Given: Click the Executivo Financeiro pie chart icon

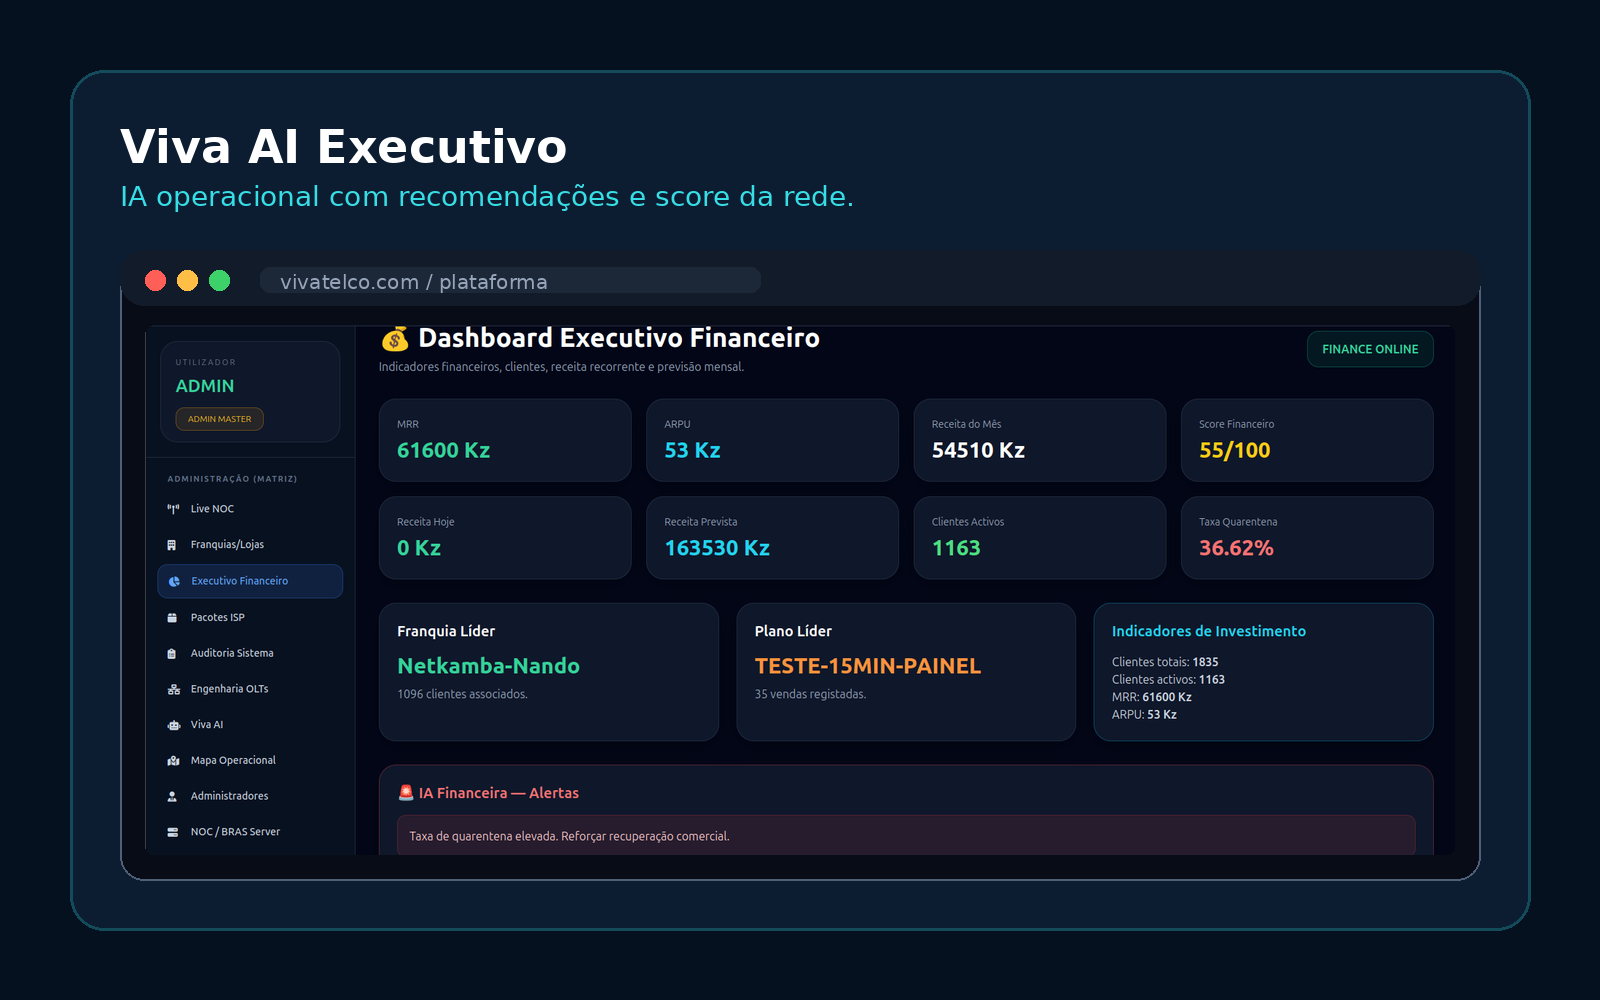Looking at the screenshot, I should click(x=174, y=581).
